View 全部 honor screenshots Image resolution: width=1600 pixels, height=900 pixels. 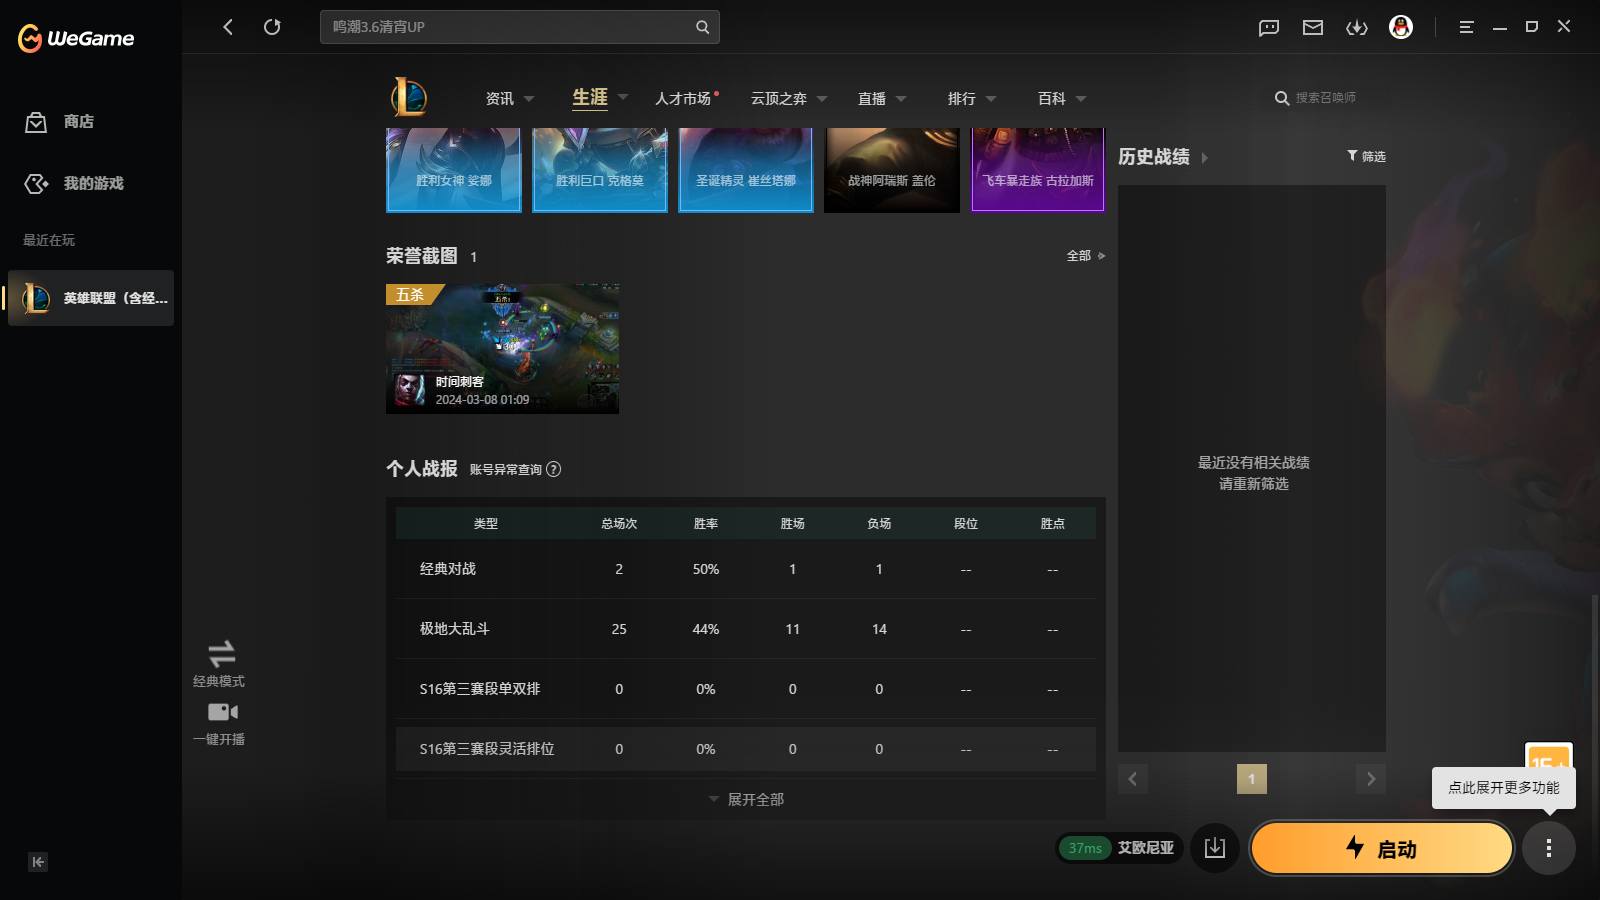point(1085,256)
